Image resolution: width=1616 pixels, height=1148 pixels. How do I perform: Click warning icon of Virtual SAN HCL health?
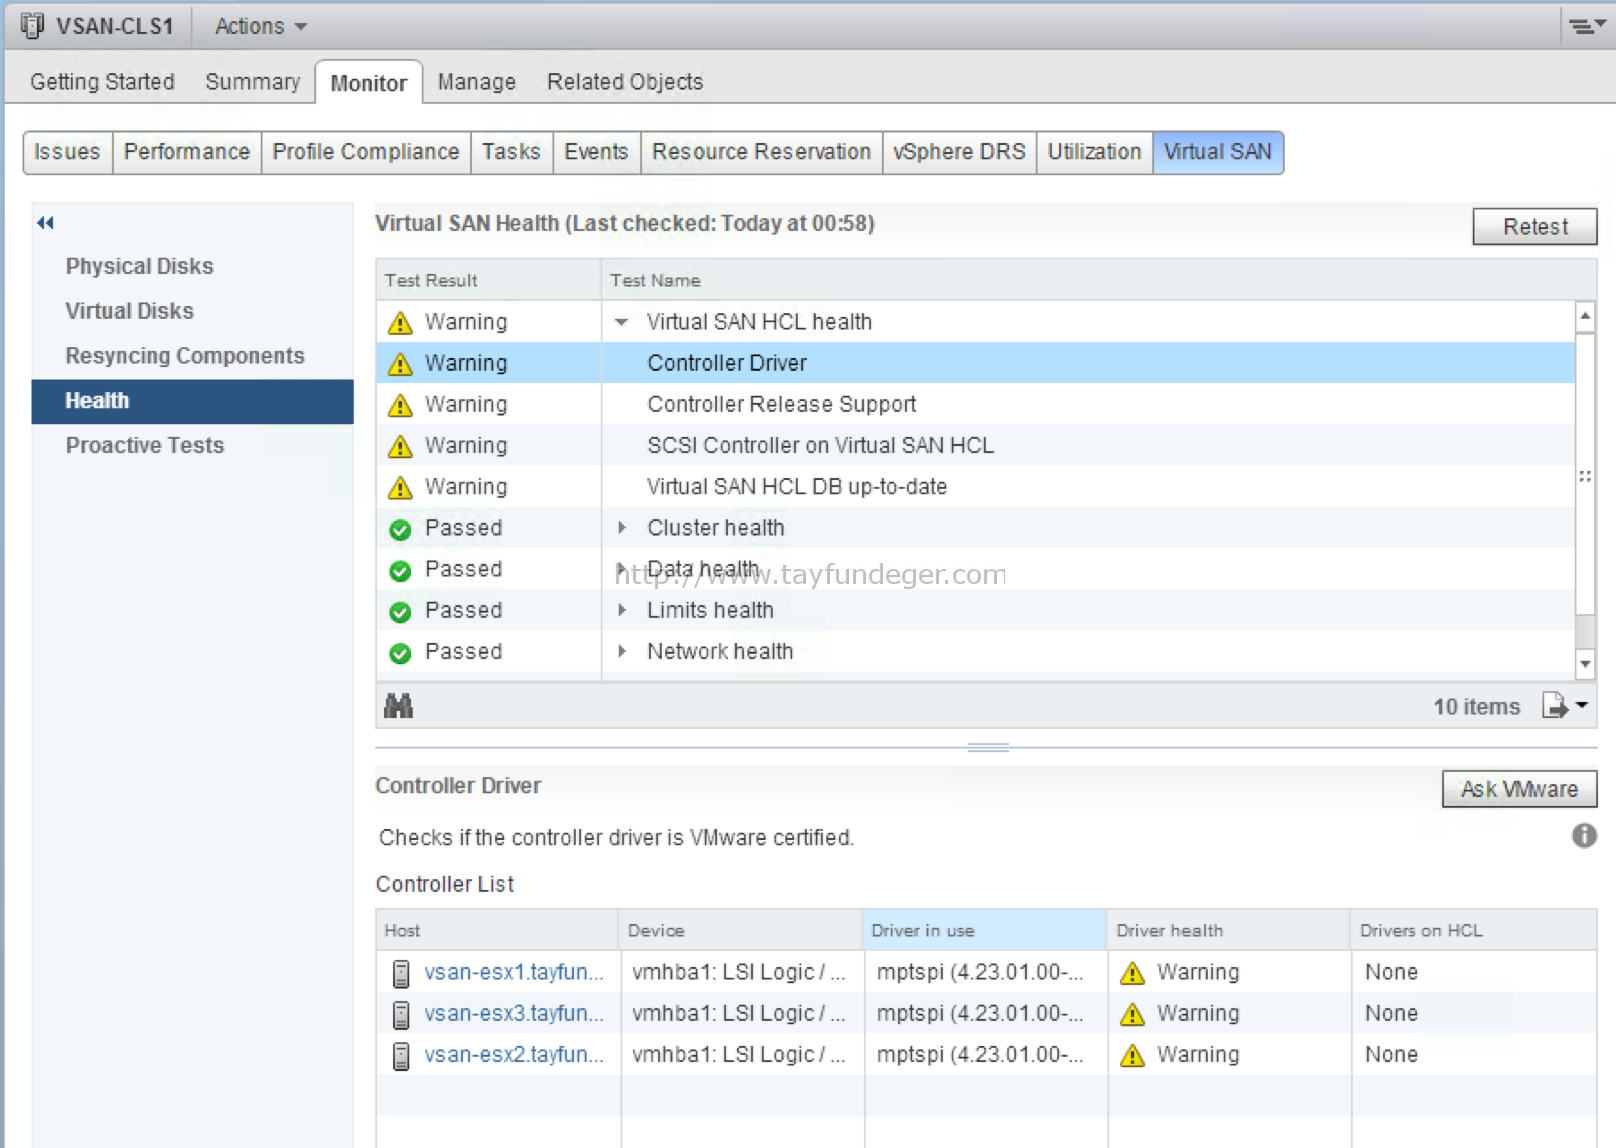point(400,323)
